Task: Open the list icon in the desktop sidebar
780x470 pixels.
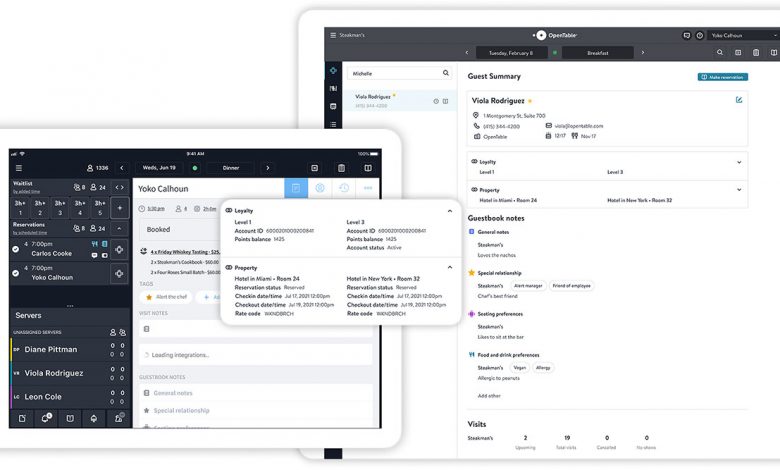Action: pyautogui.click(x=333, y=124)
